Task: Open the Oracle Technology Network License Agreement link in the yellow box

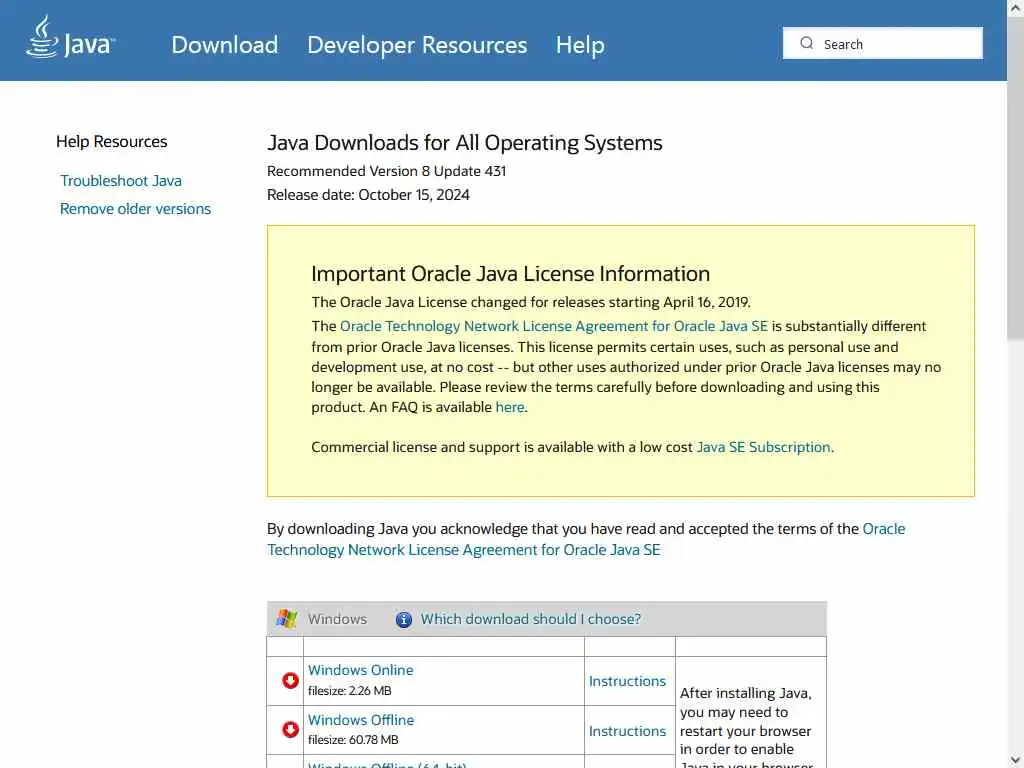Action: pyautogui.click(x=554, y=326)
